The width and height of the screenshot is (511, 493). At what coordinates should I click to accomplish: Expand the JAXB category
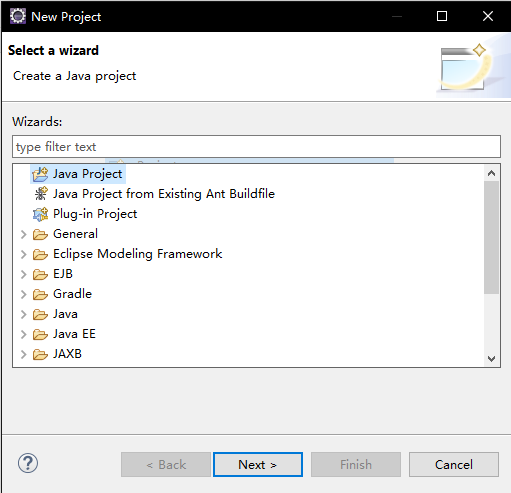(23, 354)
